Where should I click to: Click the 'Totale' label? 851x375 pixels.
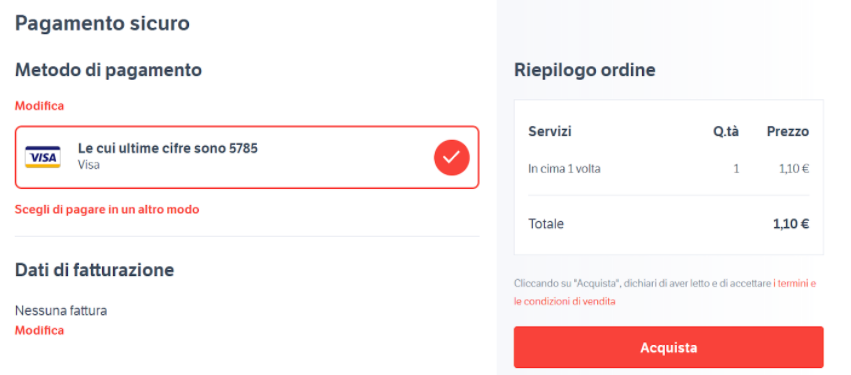coord(546,224)
